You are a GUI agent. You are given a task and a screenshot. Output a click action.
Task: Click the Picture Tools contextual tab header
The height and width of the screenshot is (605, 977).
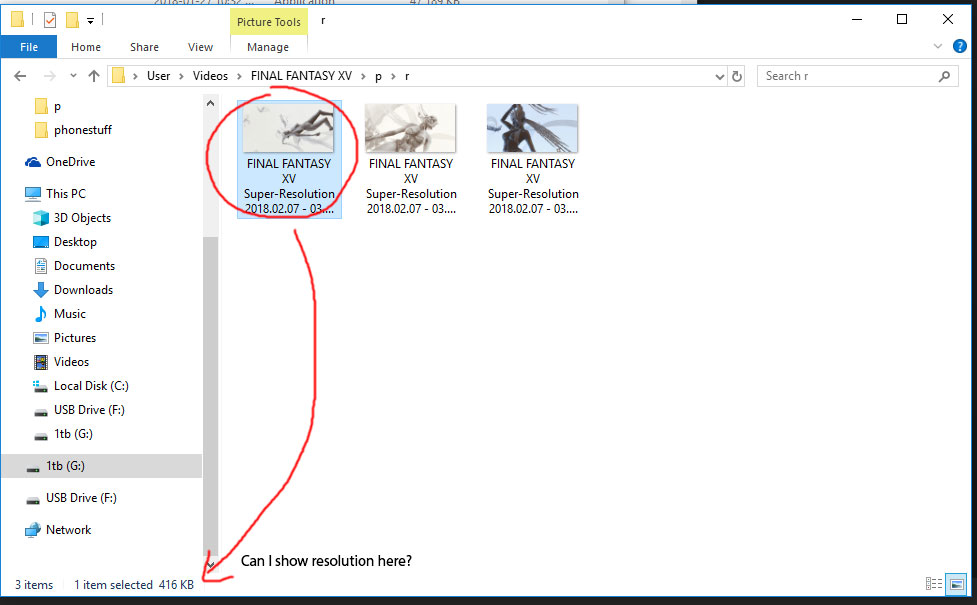(269, 22)
